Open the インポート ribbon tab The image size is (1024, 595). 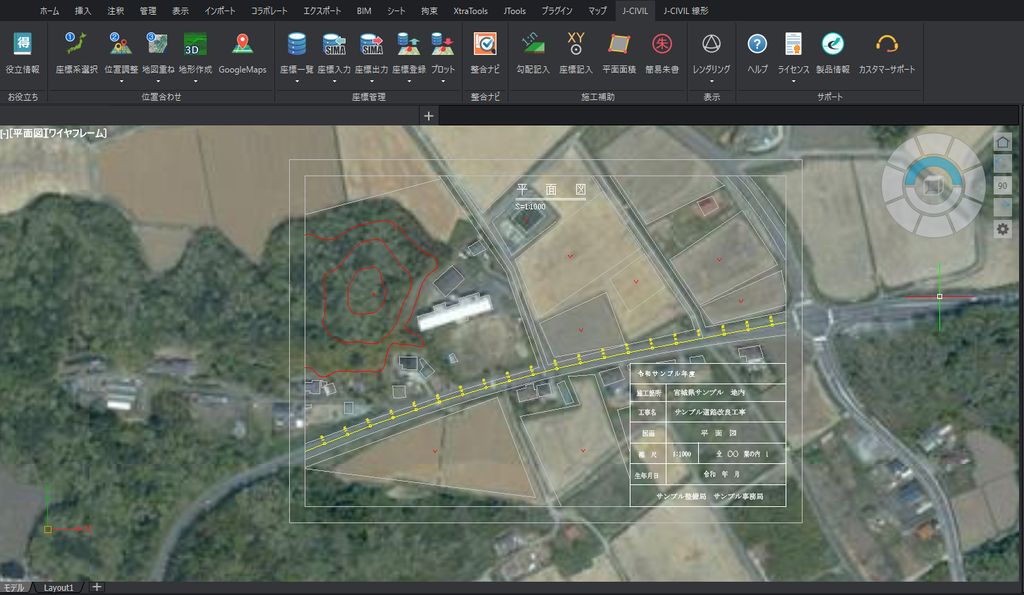(219, 11)
